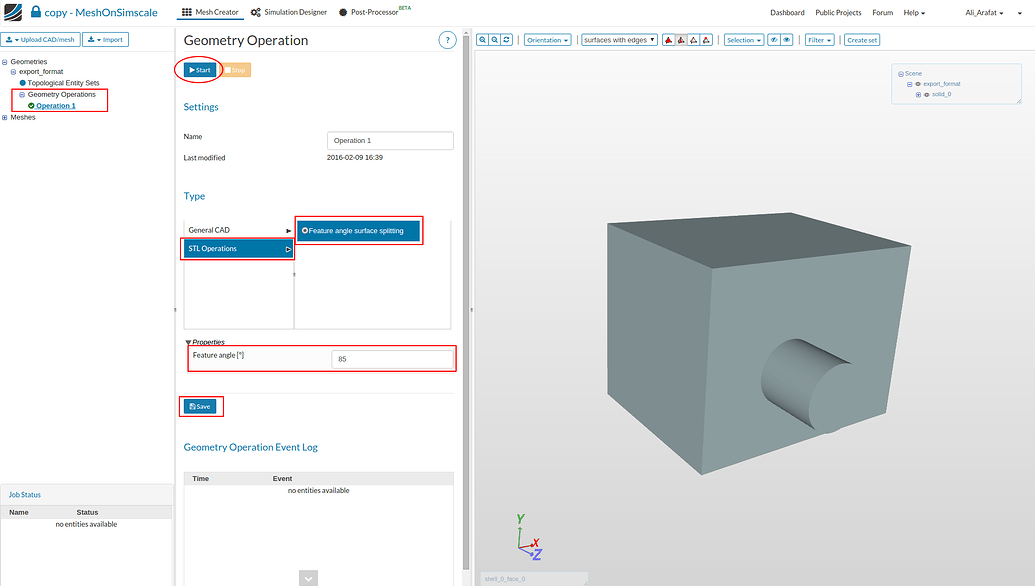Toggle visibility of solid_0 in the Scene tree
Screen dimensions: 1035x586
(x=927, y=94)
